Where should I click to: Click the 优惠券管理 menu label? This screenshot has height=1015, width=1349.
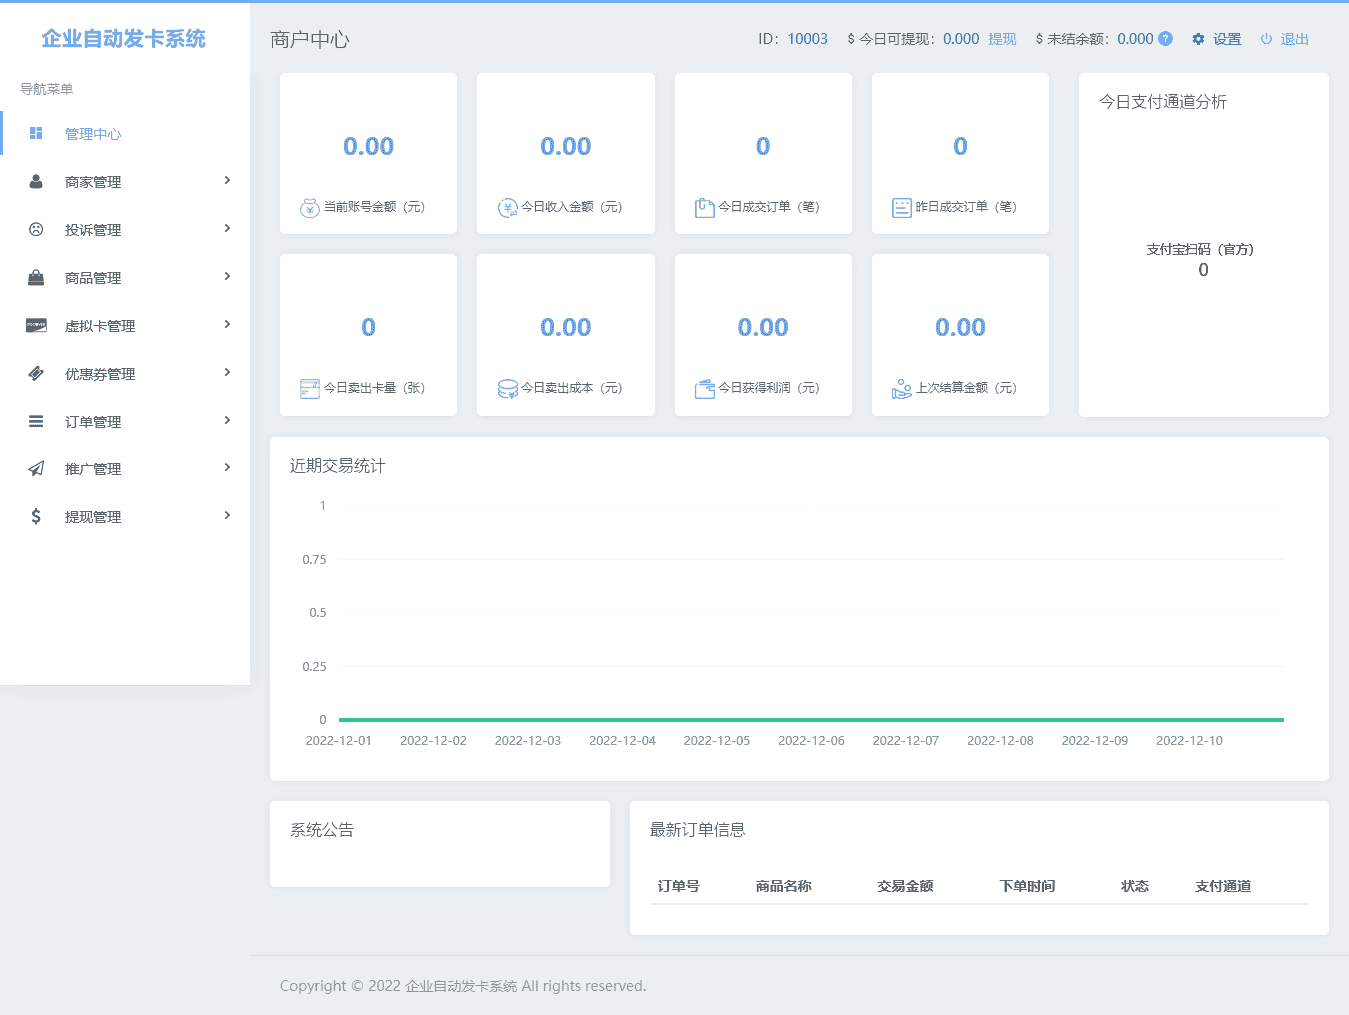100,374
